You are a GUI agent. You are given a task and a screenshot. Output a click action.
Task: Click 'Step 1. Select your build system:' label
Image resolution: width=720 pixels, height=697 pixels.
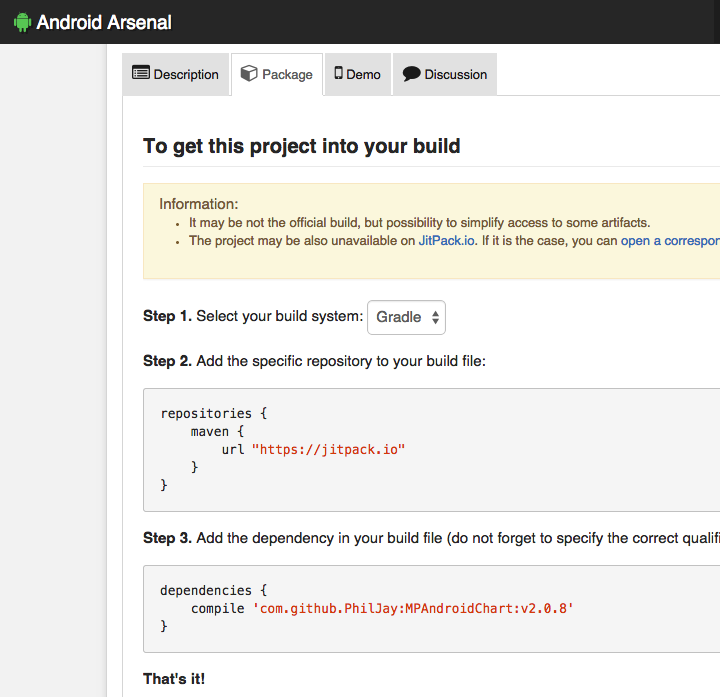[253, 316]
